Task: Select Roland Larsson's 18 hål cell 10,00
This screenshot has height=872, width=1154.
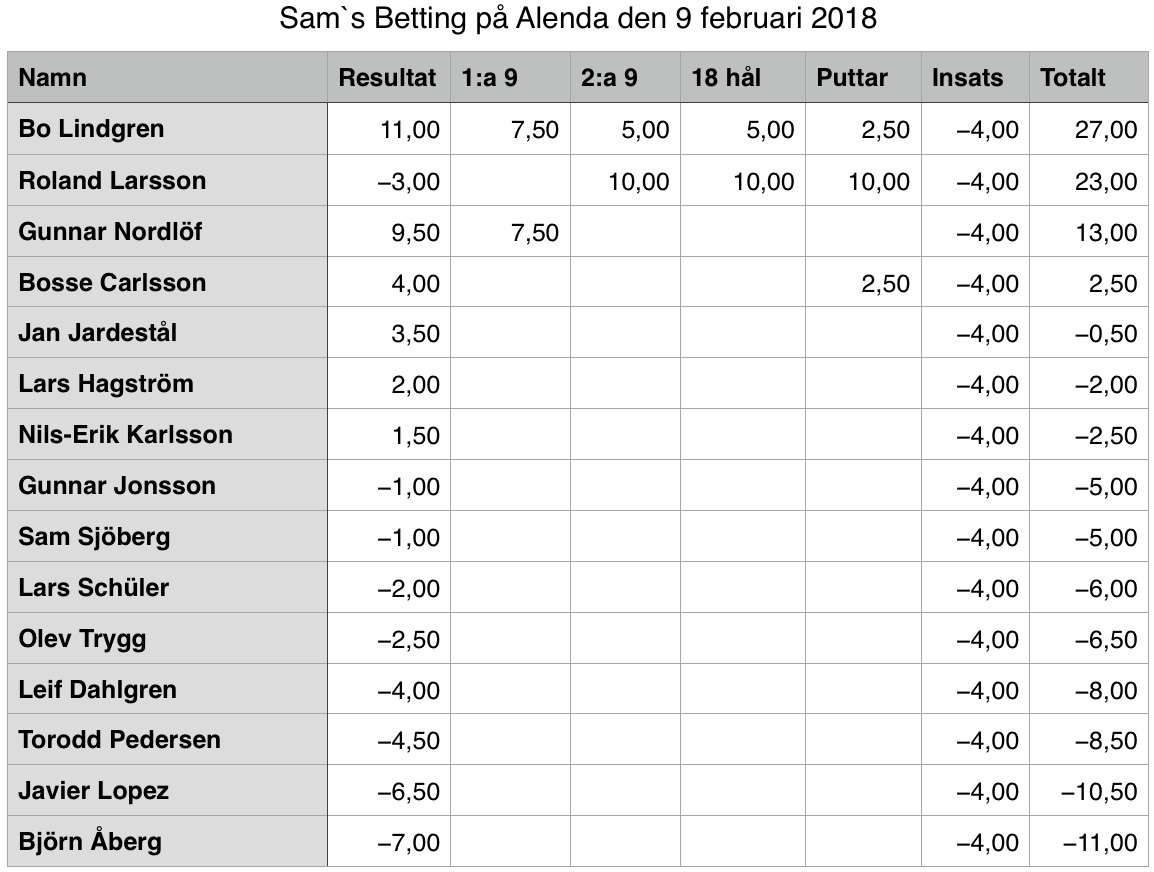Action: click(743, 180)
